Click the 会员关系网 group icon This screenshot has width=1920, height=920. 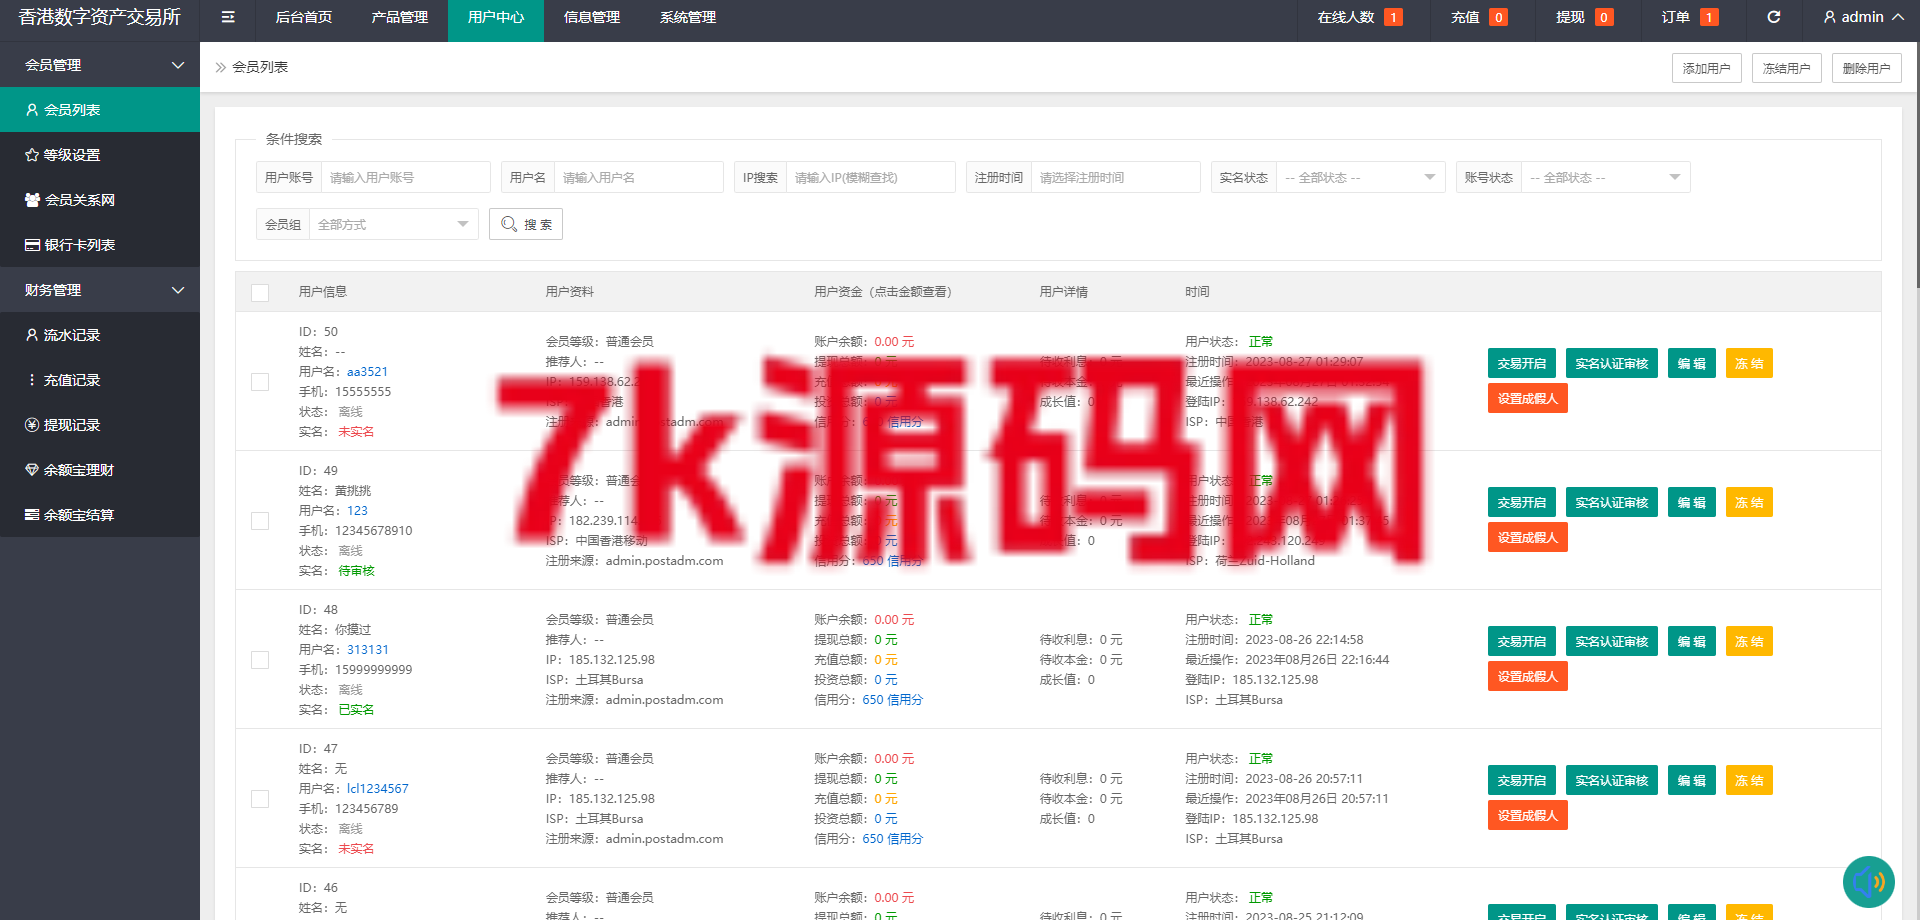coord(32,200)
